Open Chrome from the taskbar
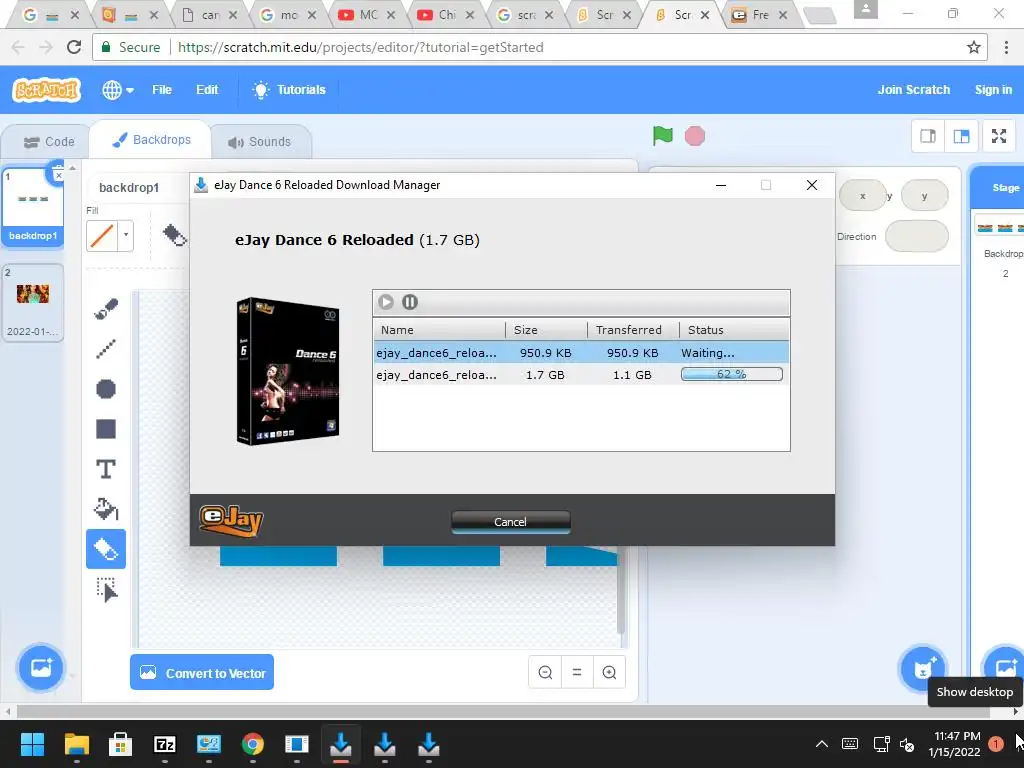The width and height of the screenshot is (1024, 768). [253, 744]
